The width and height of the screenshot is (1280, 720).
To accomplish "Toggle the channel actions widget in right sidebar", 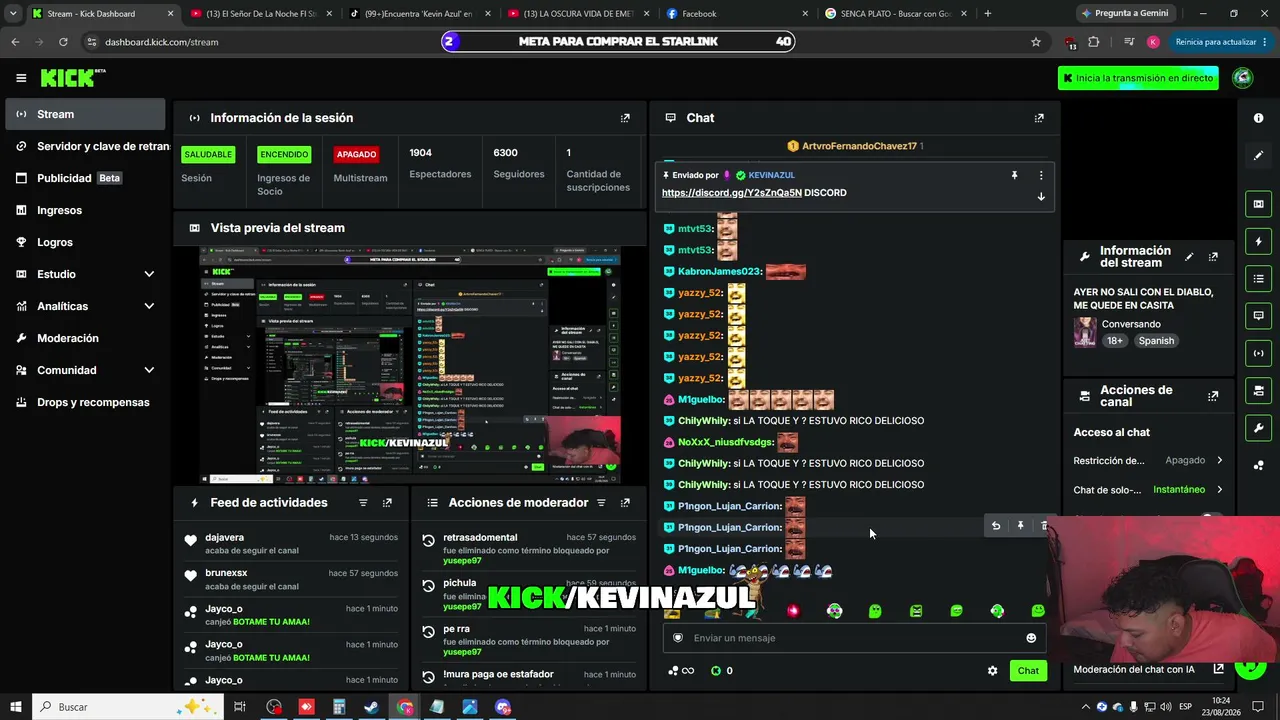I will point(1258,390).
